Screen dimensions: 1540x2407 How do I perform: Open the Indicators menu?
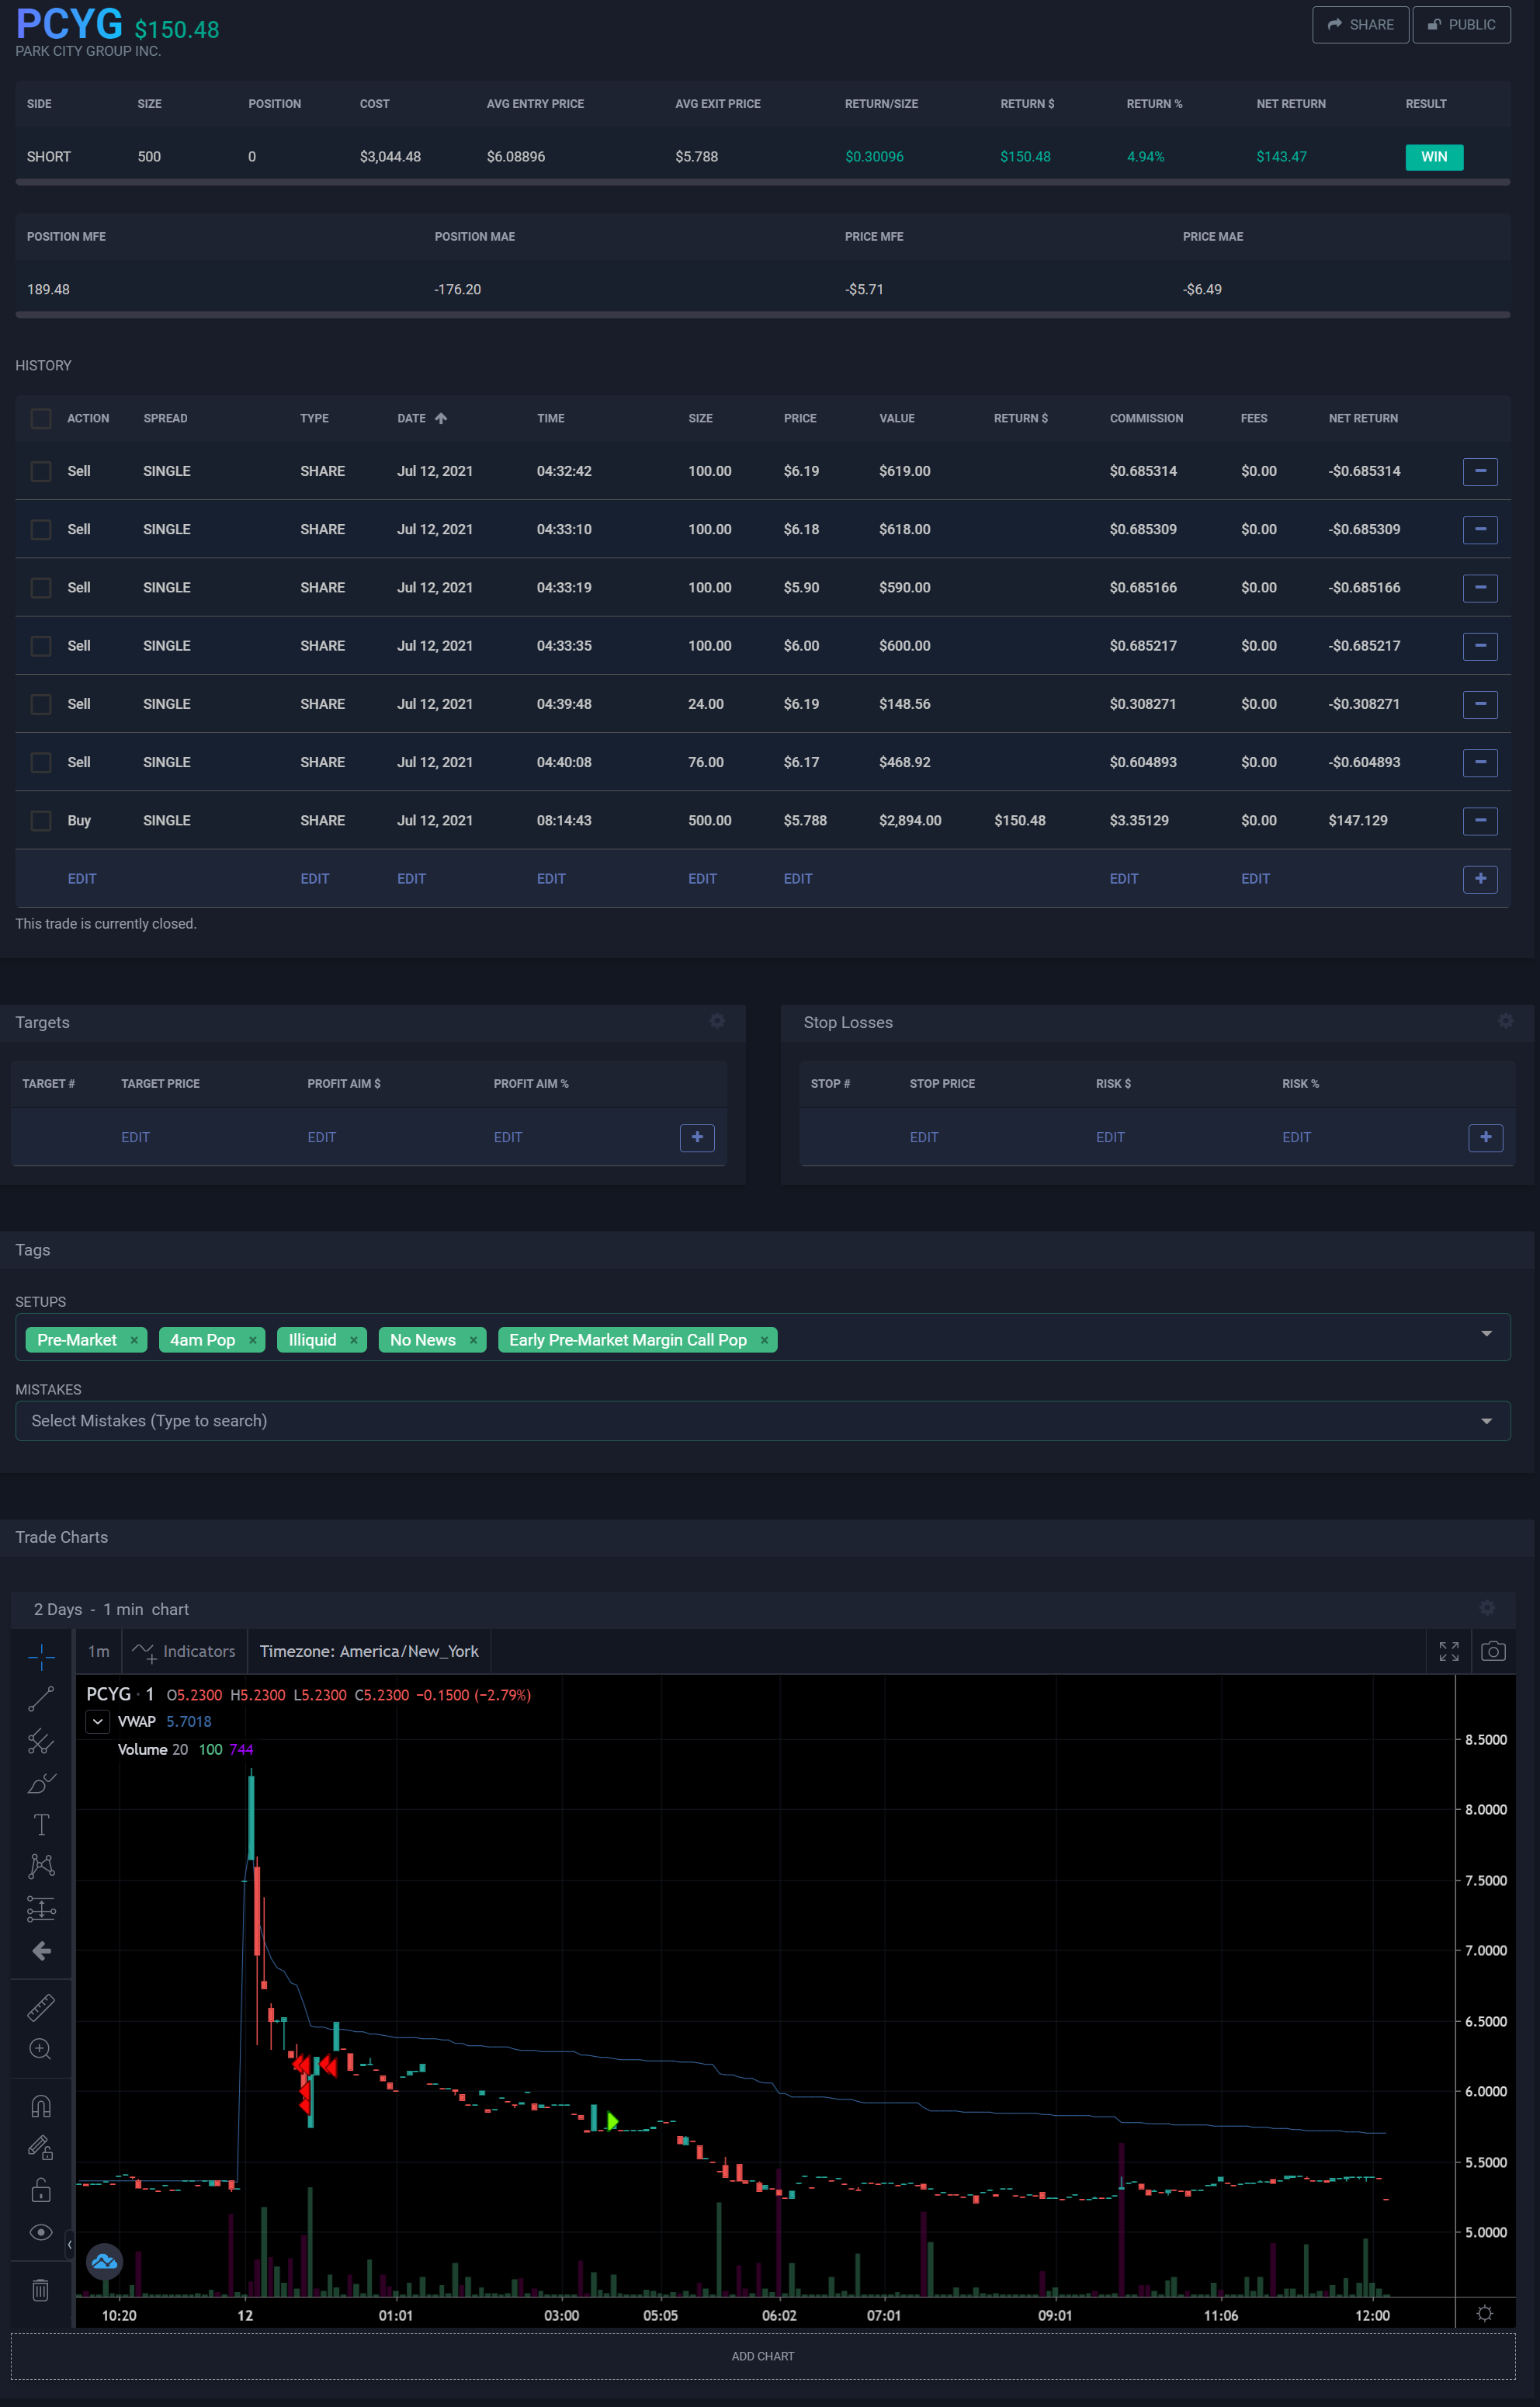(x=185, y=1651)
